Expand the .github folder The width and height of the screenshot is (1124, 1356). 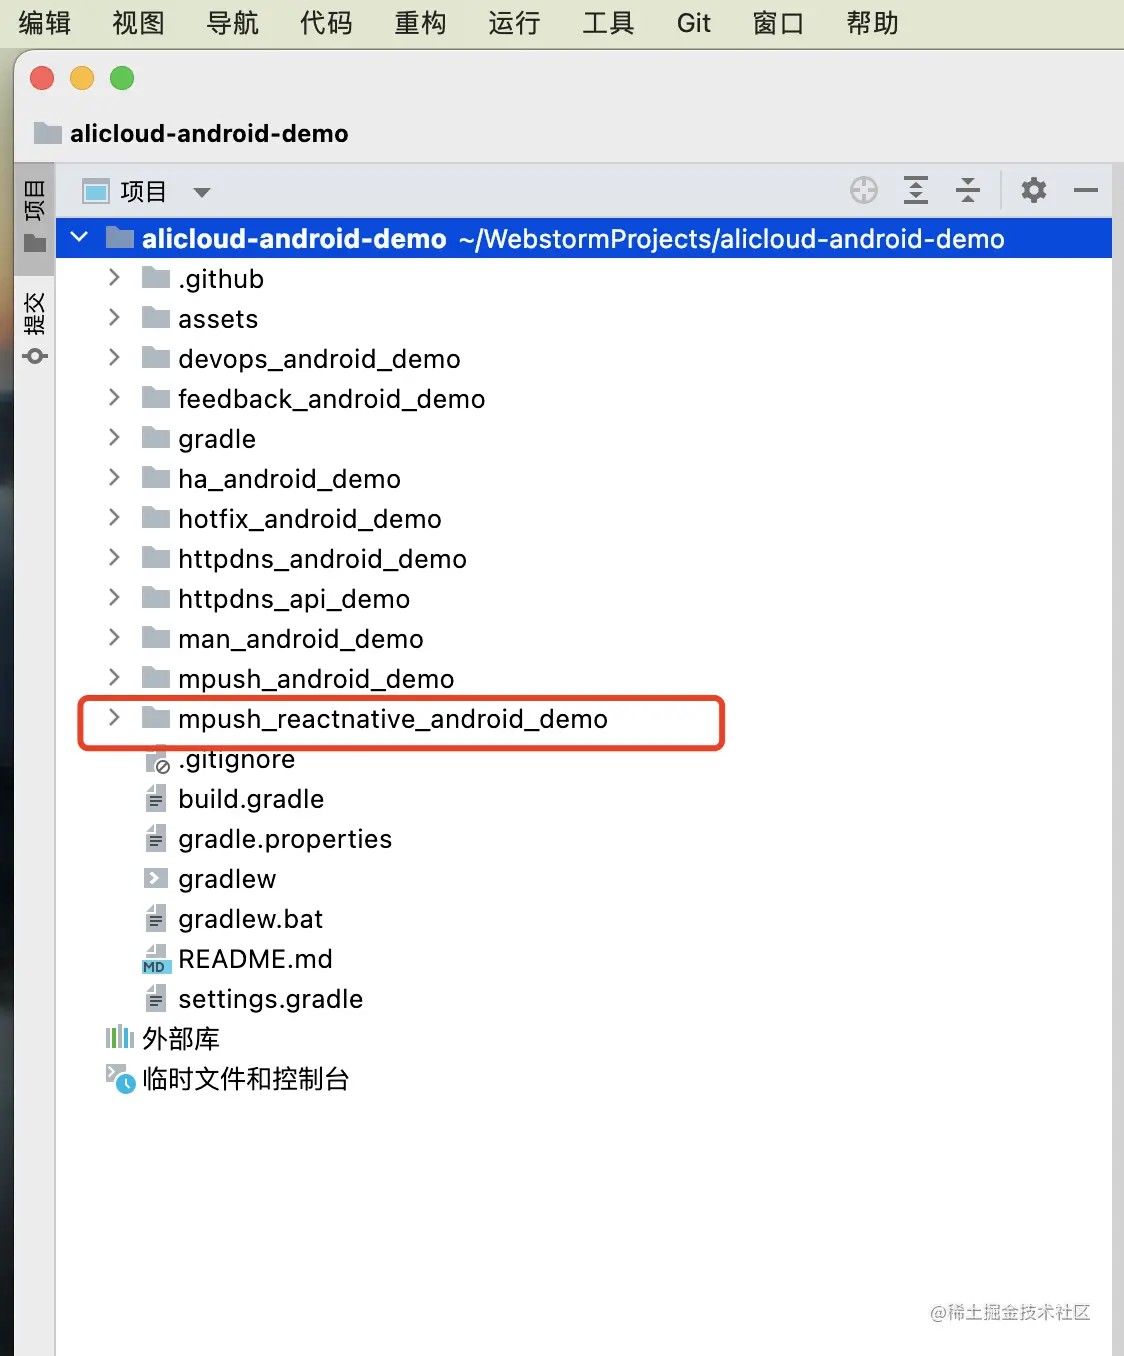tap(114, 278)
